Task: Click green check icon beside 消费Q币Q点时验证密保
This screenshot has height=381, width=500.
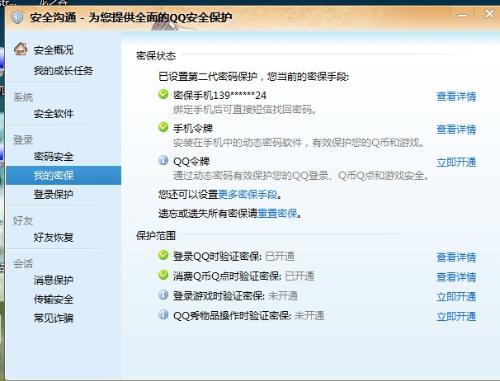Action: point(163,275)
